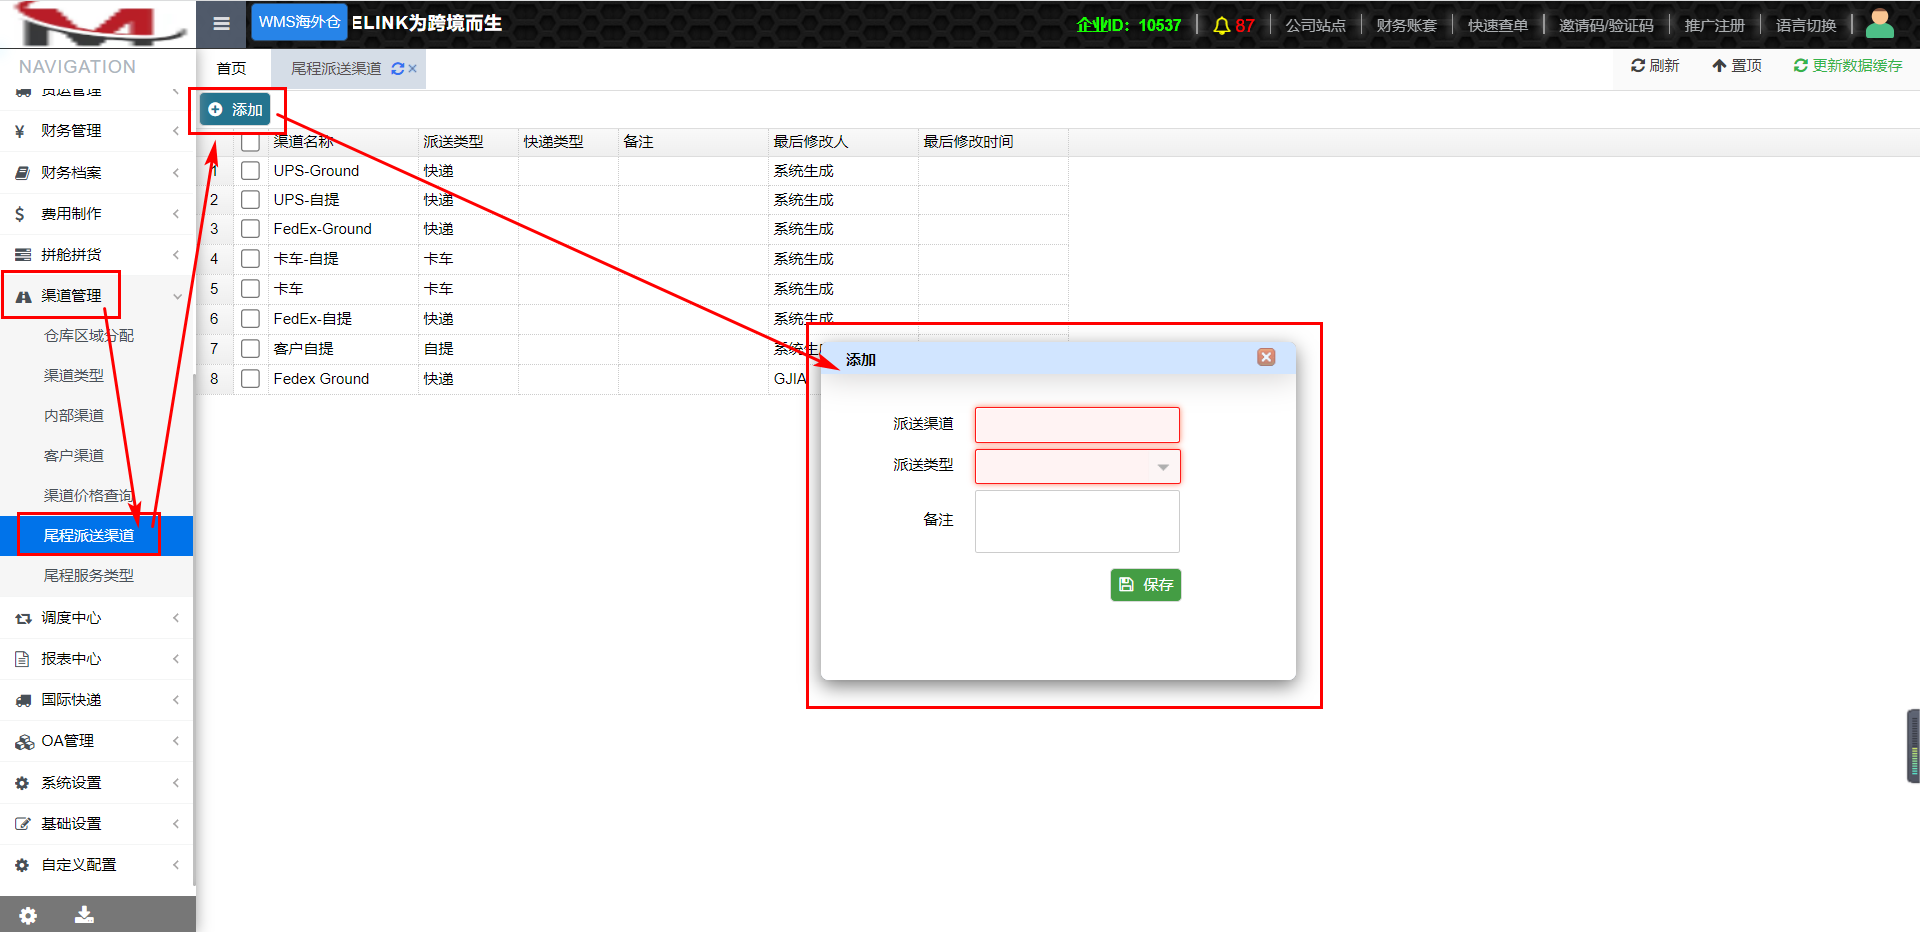The width and height of the screenshot is (1920, 932).
Task: Click the download icon in sidebar footer
Action: tap(84, 915)
